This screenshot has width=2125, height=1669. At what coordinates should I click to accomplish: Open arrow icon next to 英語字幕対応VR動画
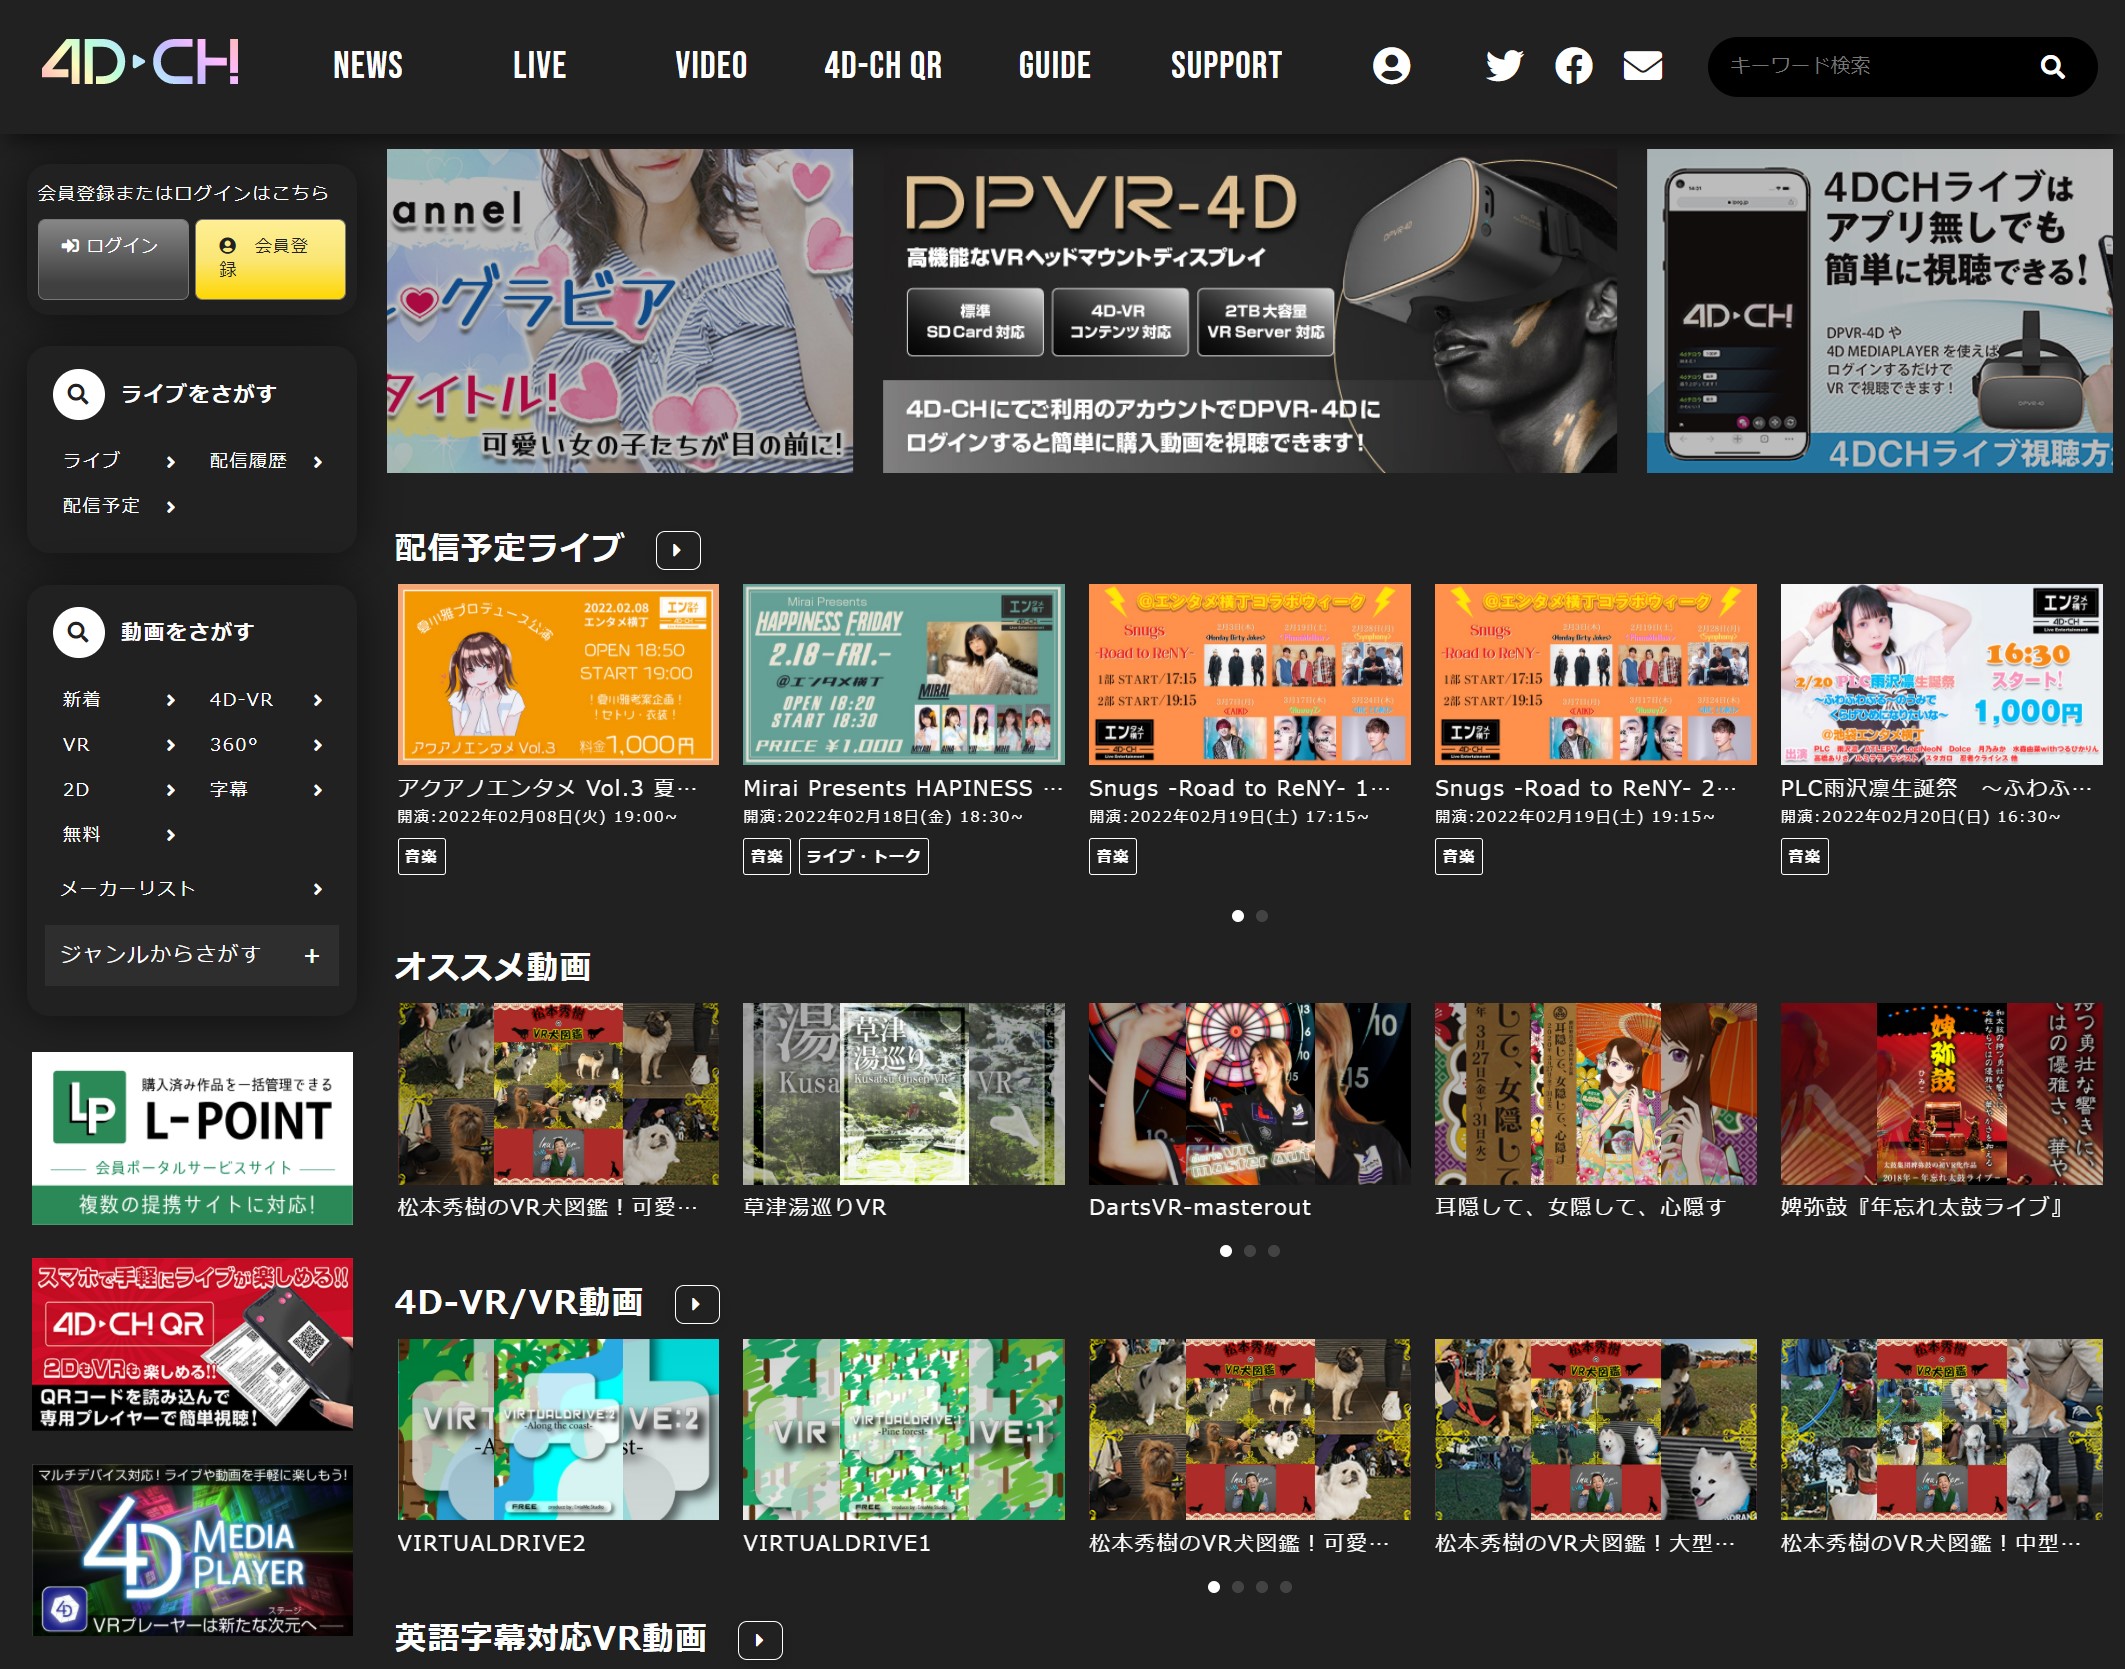760,1640
